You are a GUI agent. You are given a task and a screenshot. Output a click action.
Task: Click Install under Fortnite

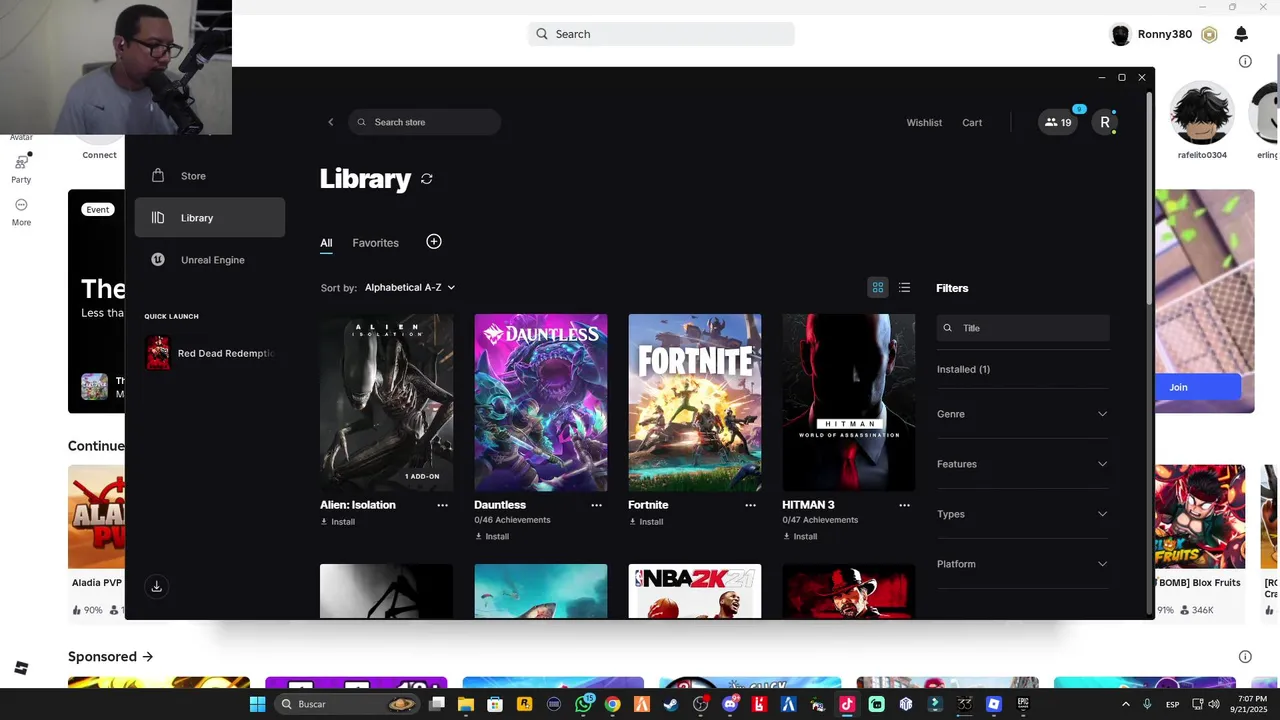[646, 522]
